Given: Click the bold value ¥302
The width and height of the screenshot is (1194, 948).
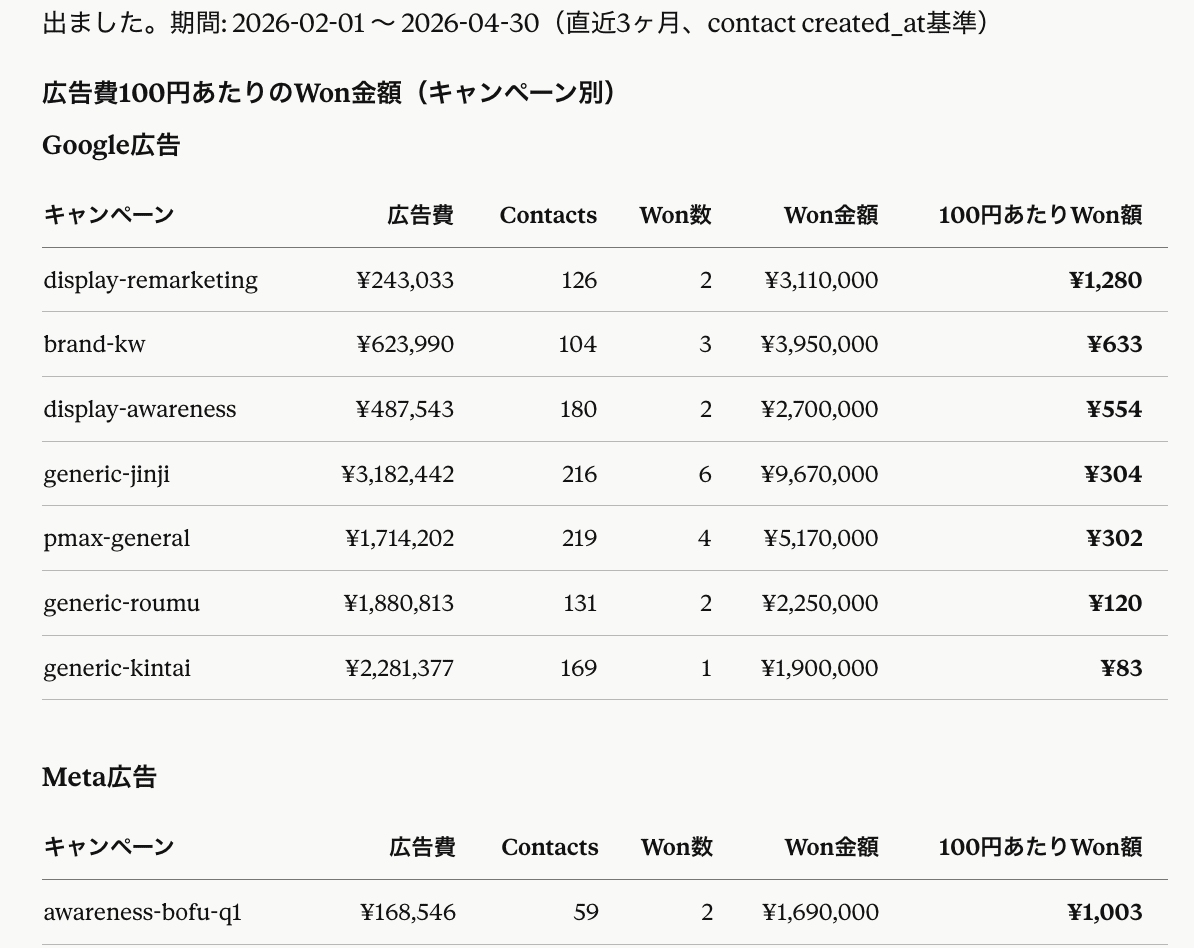Looking at the screenshot, I should (1114, 539).
